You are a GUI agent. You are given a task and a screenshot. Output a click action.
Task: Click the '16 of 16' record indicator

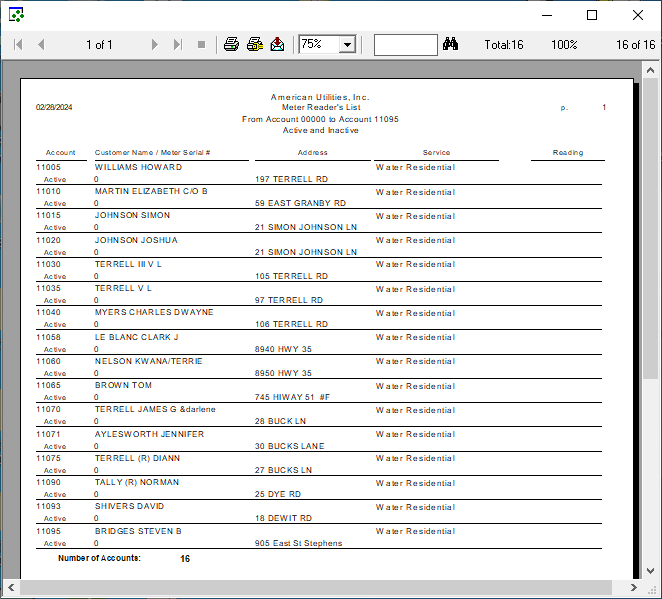coord(635,45)
